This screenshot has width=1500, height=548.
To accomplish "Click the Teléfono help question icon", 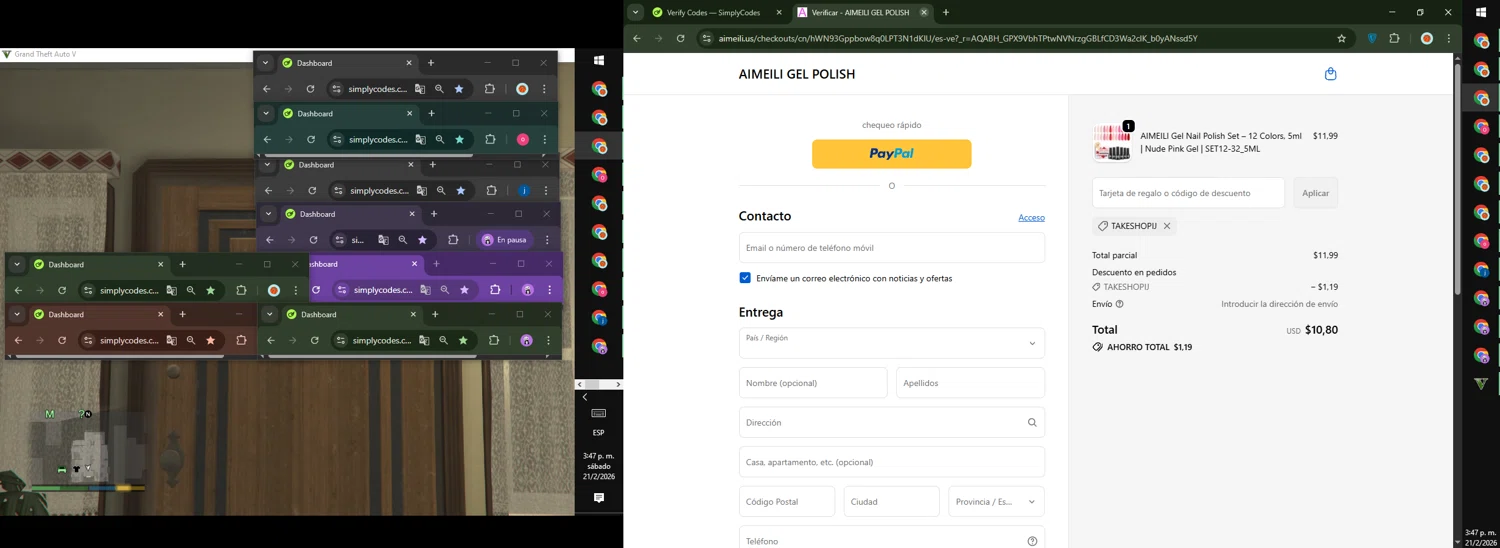I will 1032,541.
